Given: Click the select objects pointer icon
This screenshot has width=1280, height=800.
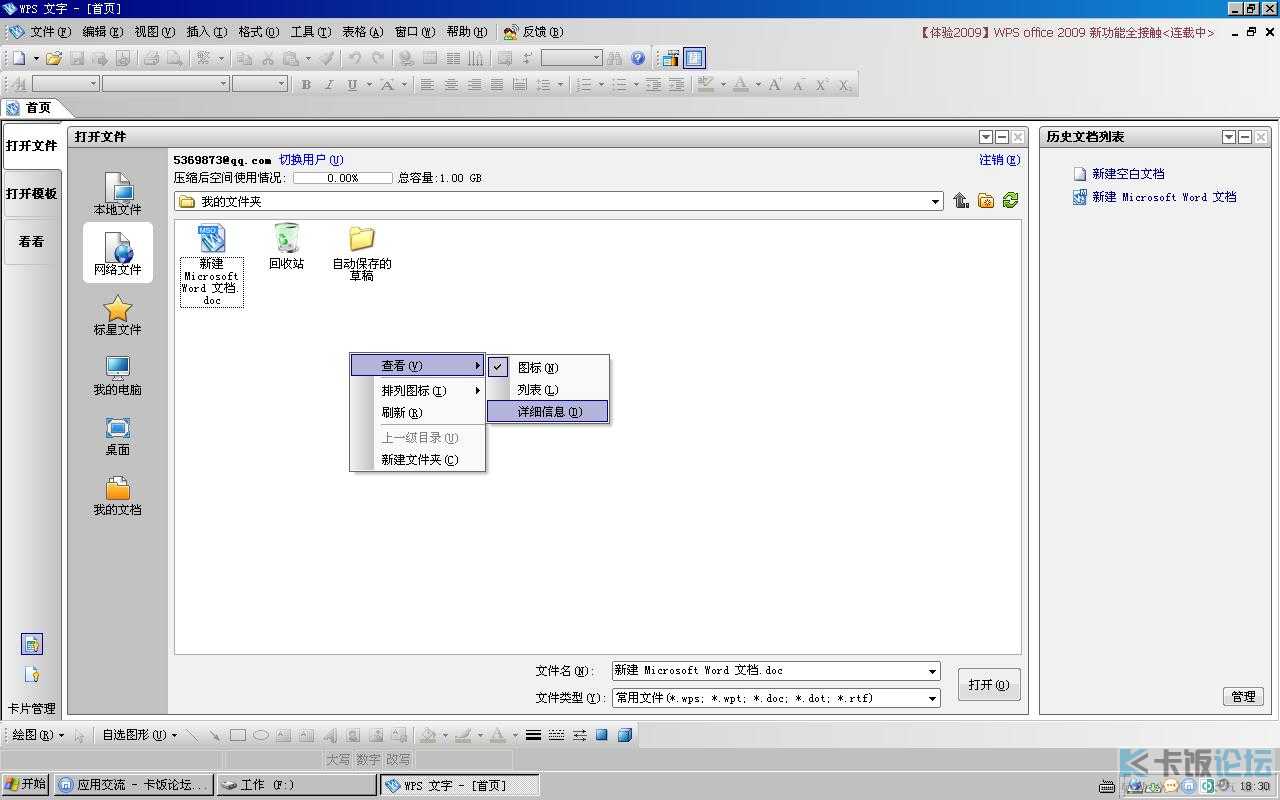Looking at the screenshot, I should click(x=80, y=735).
